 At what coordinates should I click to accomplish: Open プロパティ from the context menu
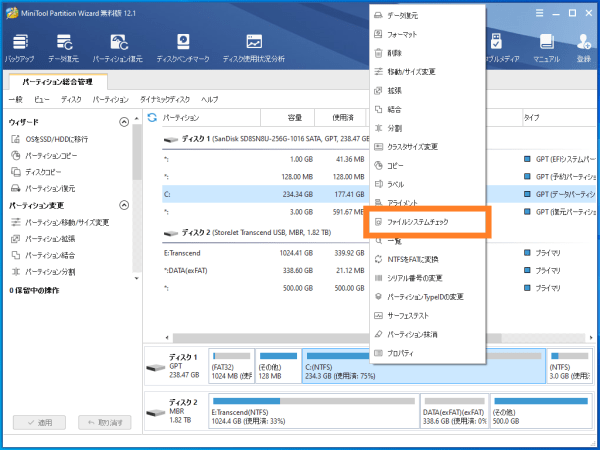tap(427, 353)
